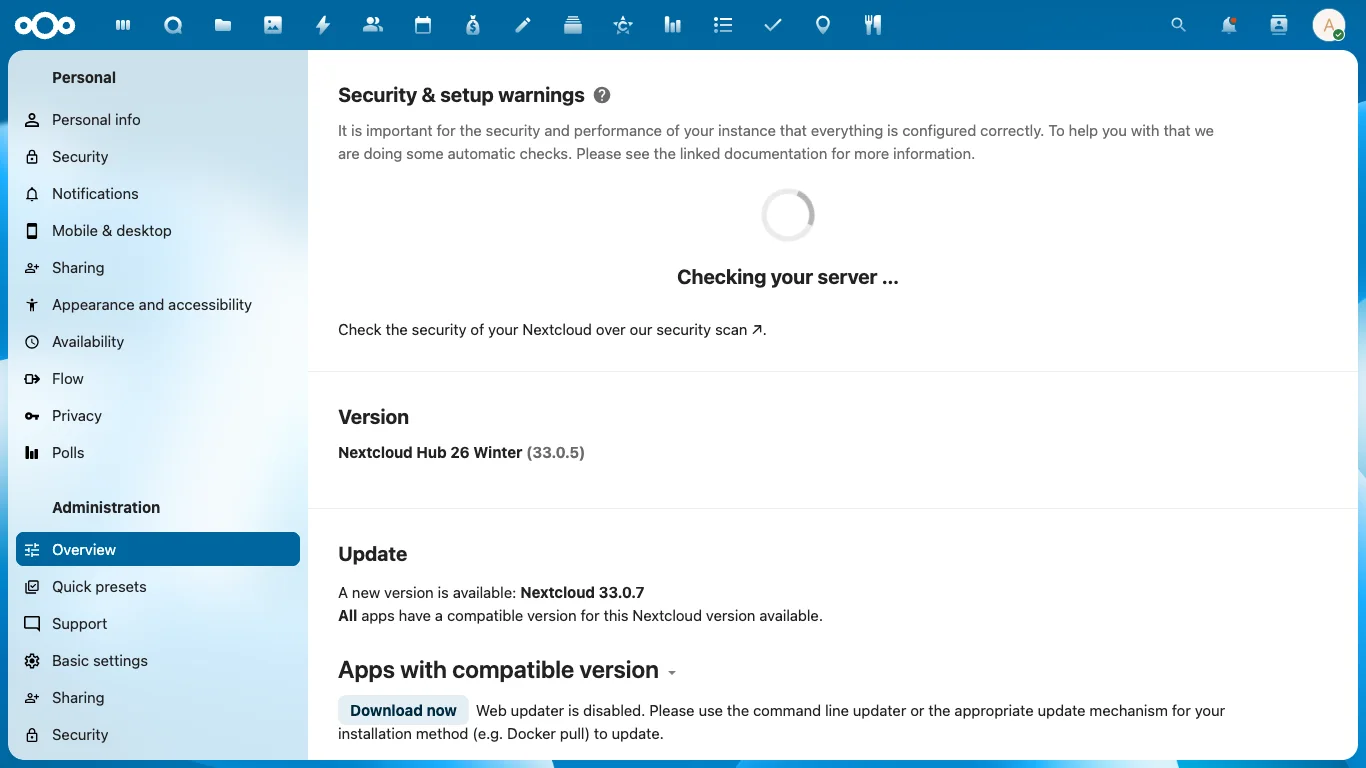Follow the security scan link
1366x768 pixels.
point(709,330)
